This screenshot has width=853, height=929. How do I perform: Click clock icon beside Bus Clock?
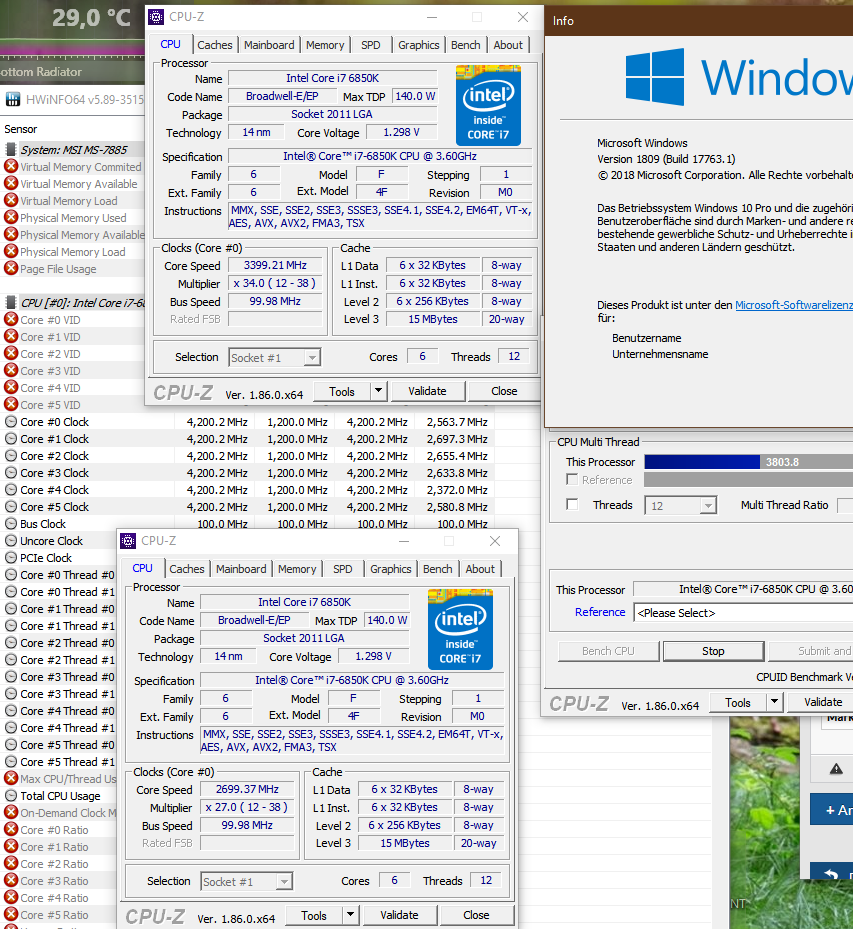pyautogui.click(x=11, y=524)
